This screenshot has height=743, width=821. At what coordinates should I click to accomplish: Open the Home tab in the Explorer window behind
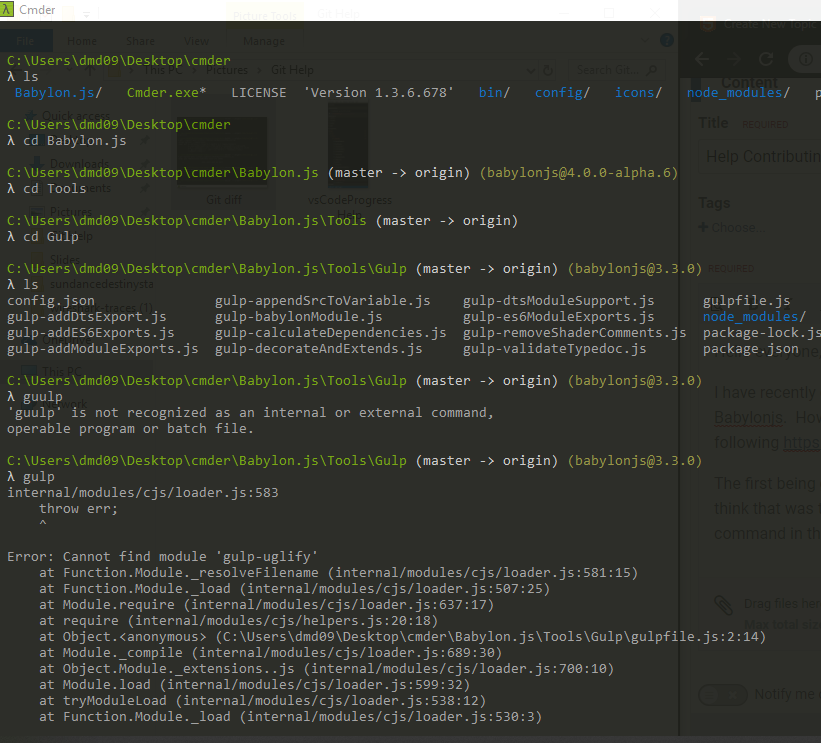point(82,41)
